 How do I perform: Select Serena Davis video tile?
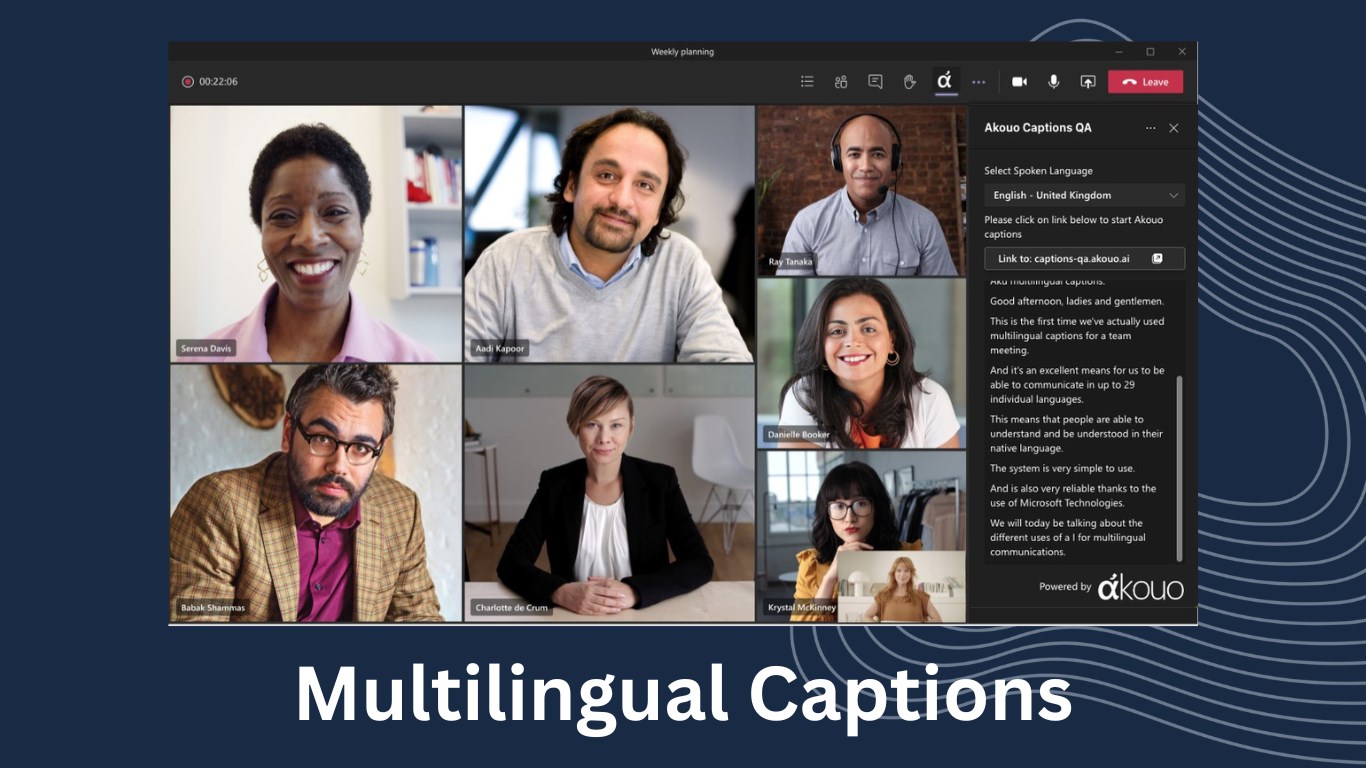click(x=316, y=234)
